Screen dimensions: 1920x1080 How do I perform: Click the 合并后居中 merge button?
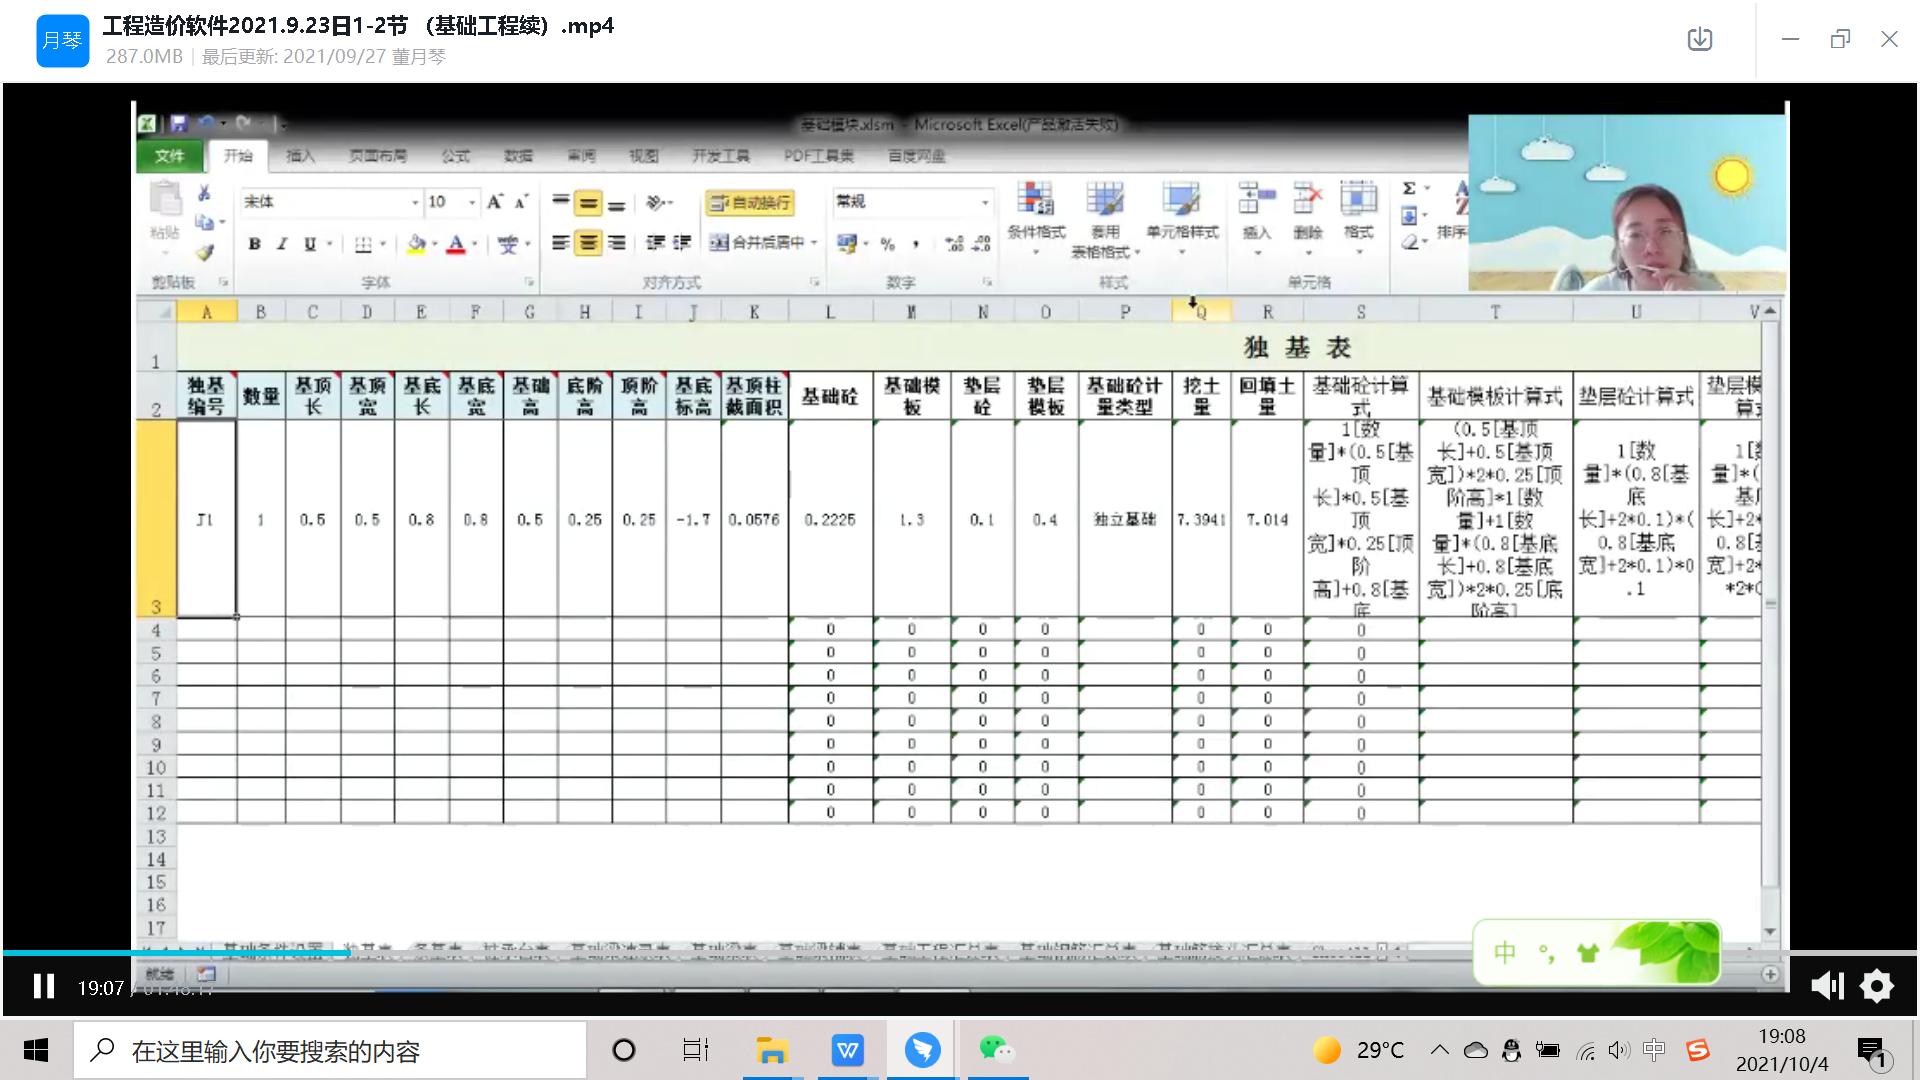click(757, 243)
